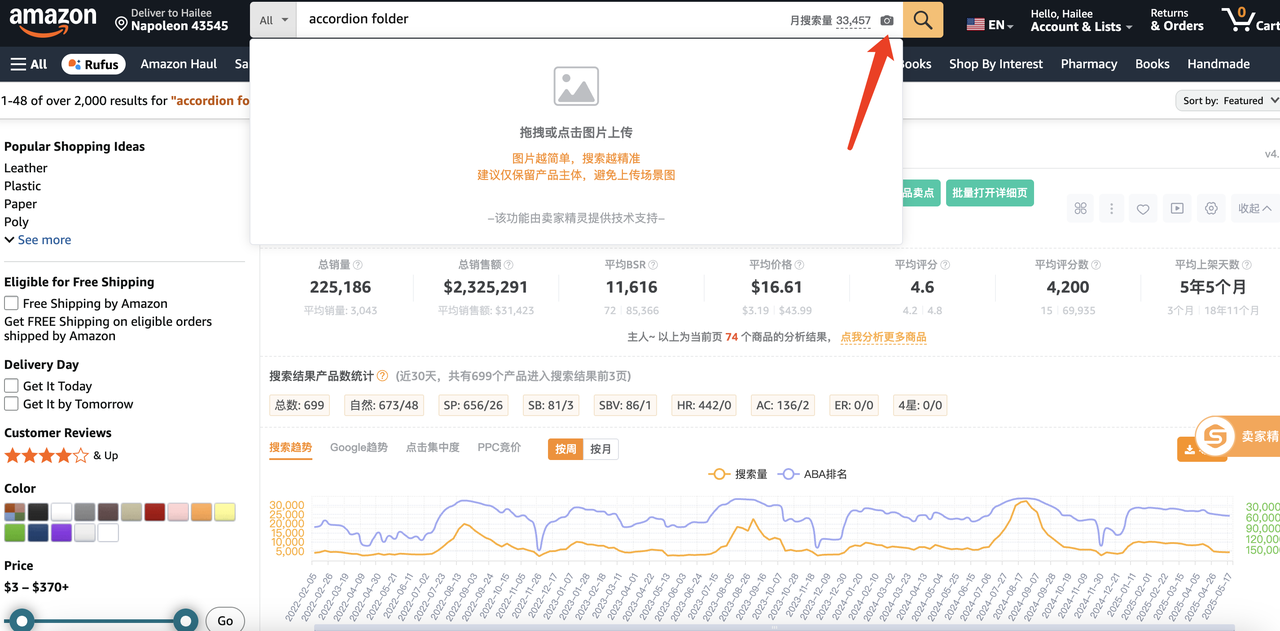Click the 批量打开详细页 button
This screenshot has width=1280, height=631.
(989, 193)
